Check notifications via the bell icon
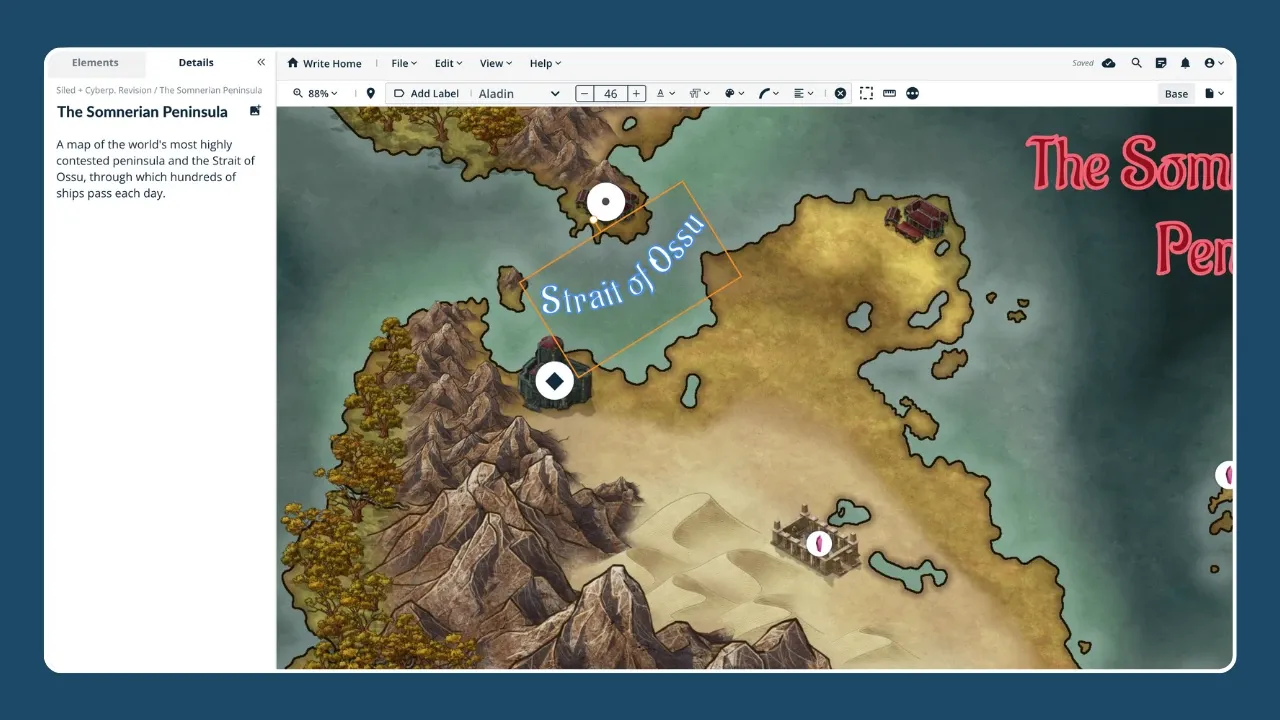The image size is (1280, 720). click(1185, 62)
